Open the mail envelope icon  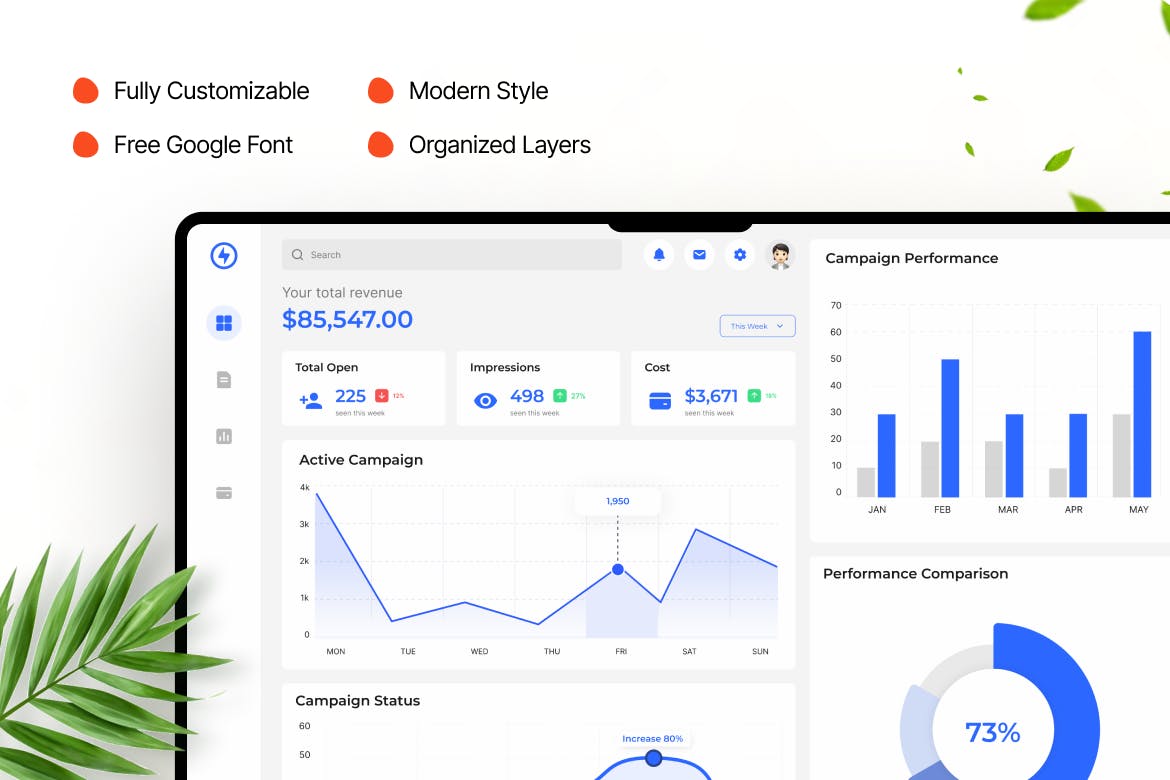699,255
